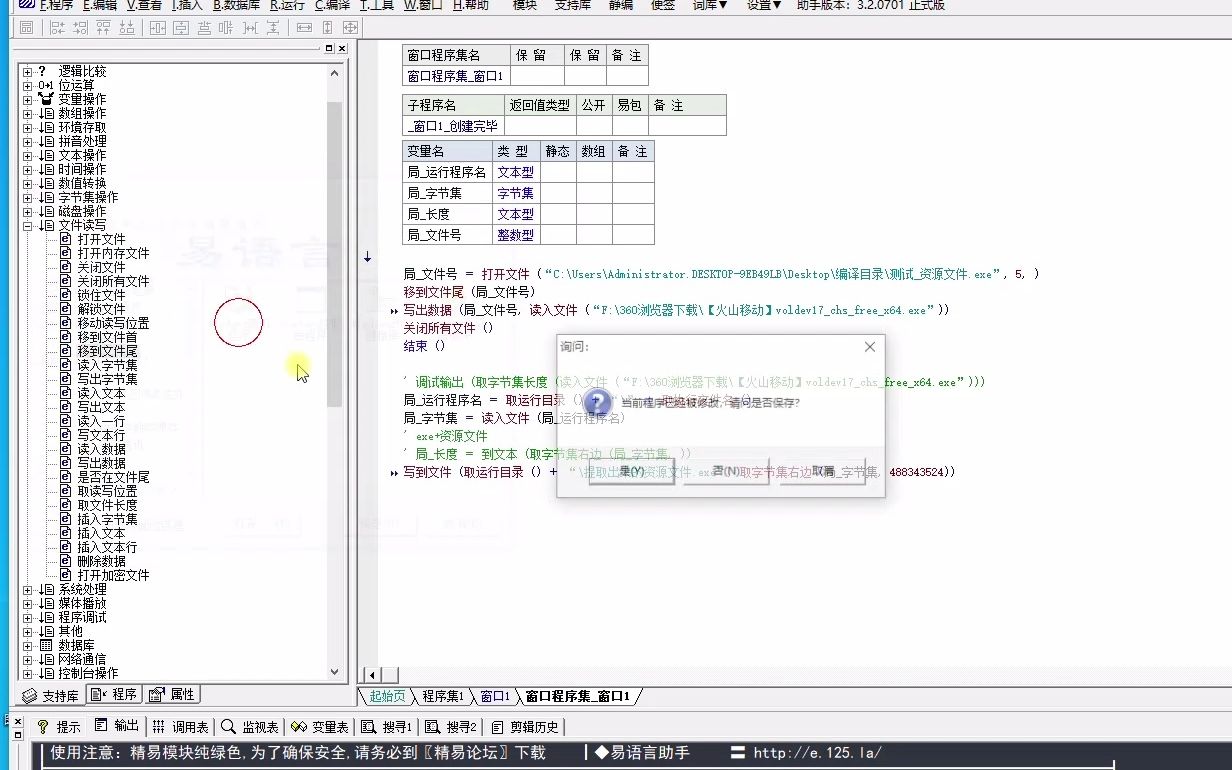1232x770 pixels.
Task: Switch to the 属性 panel tab
Action: pyautogui.click(x=175, y=694)
